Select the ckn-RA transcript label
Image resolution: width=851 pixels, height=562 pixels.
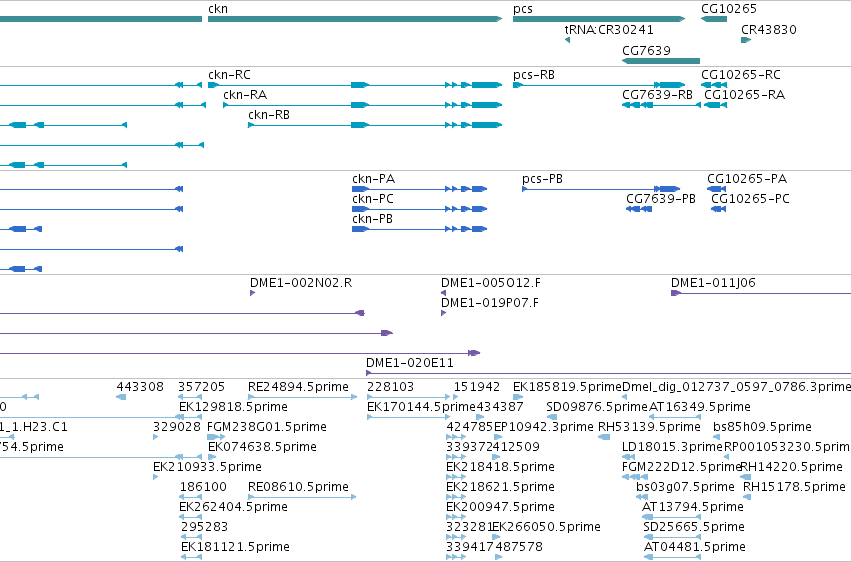[245, 95]
